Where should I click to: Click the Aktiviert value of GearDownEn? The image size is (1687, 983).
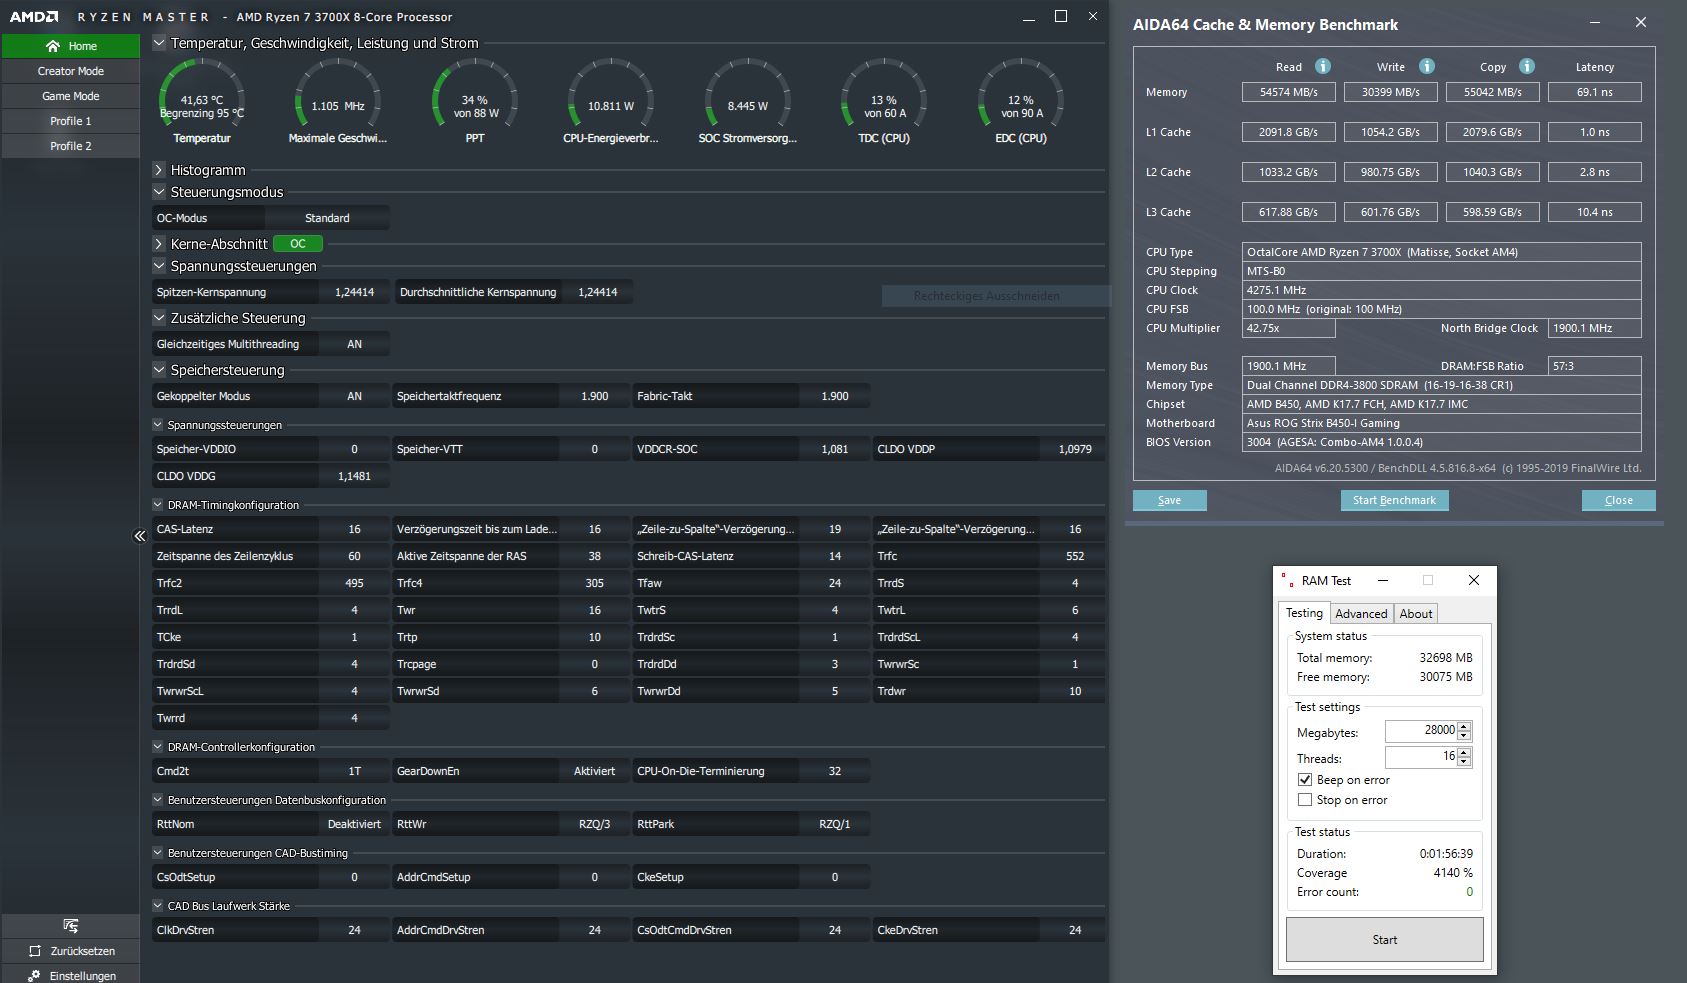pyautogui.click(x=594, y=771)
